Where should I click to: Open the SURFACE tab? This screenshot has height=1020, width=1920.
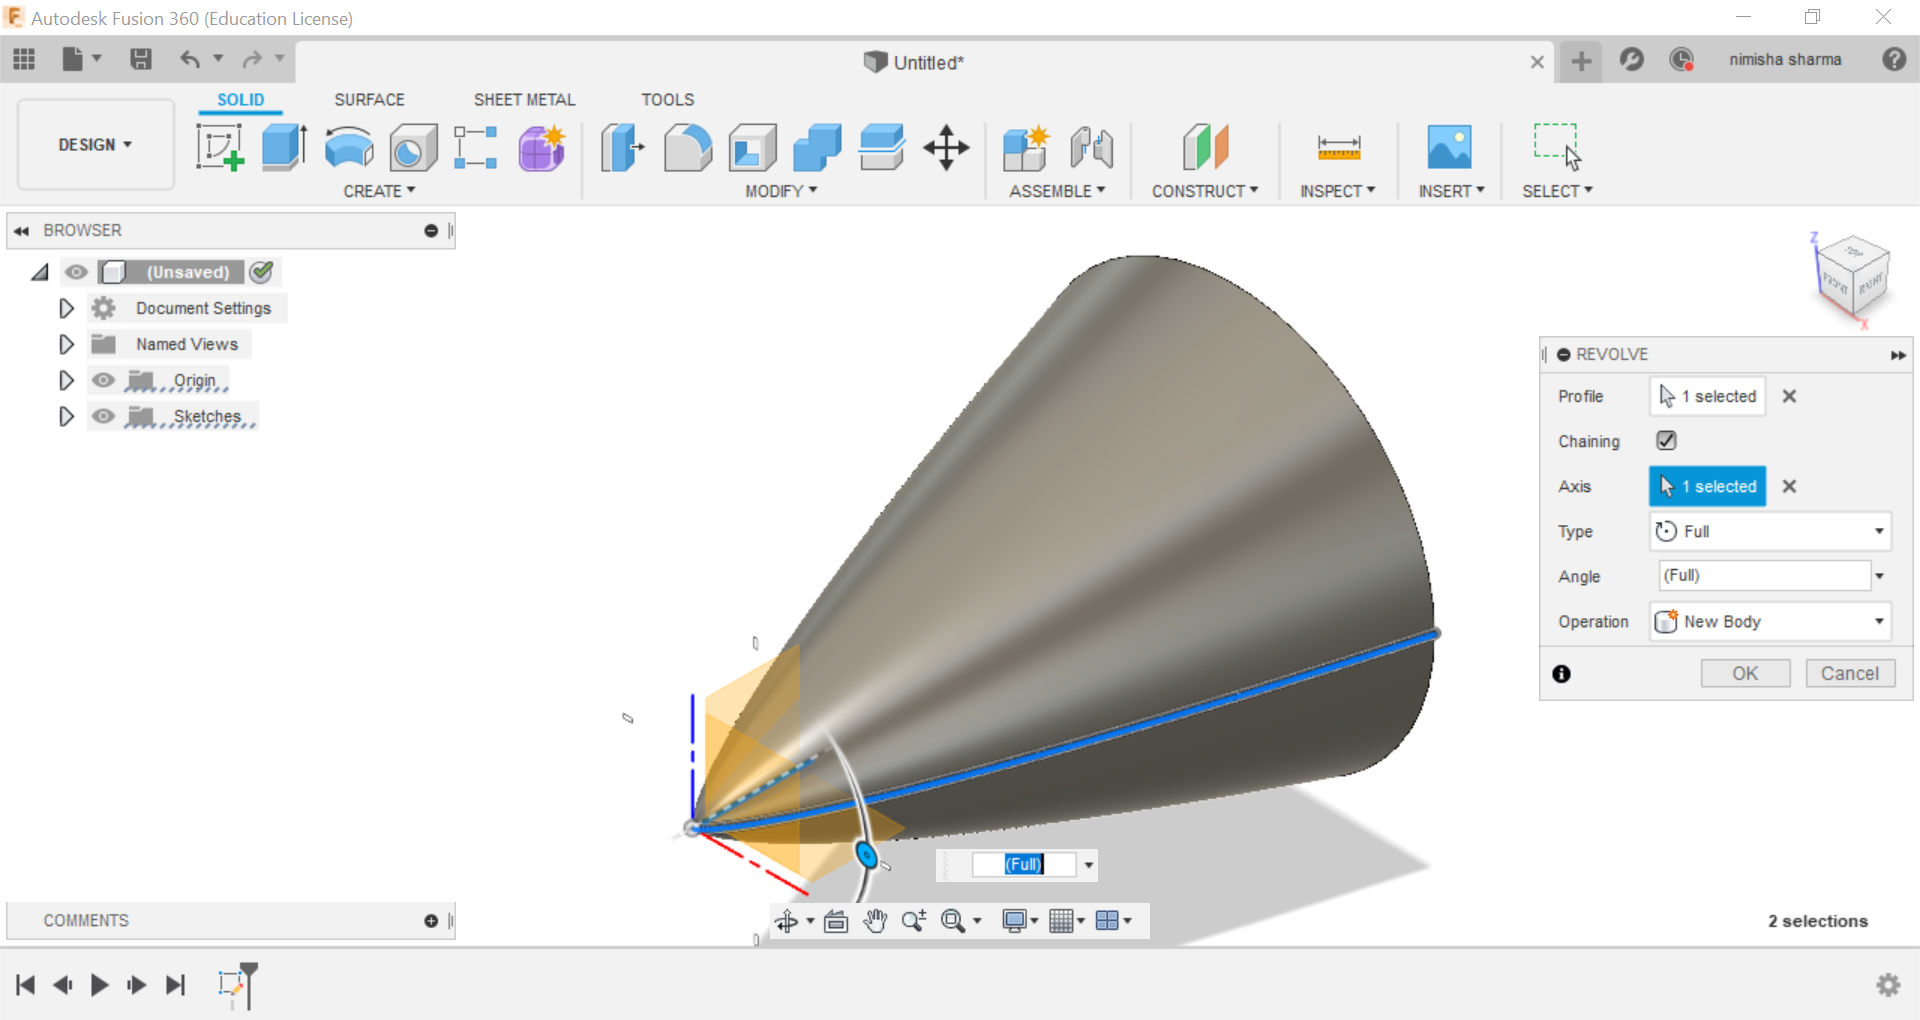[369, 99]
